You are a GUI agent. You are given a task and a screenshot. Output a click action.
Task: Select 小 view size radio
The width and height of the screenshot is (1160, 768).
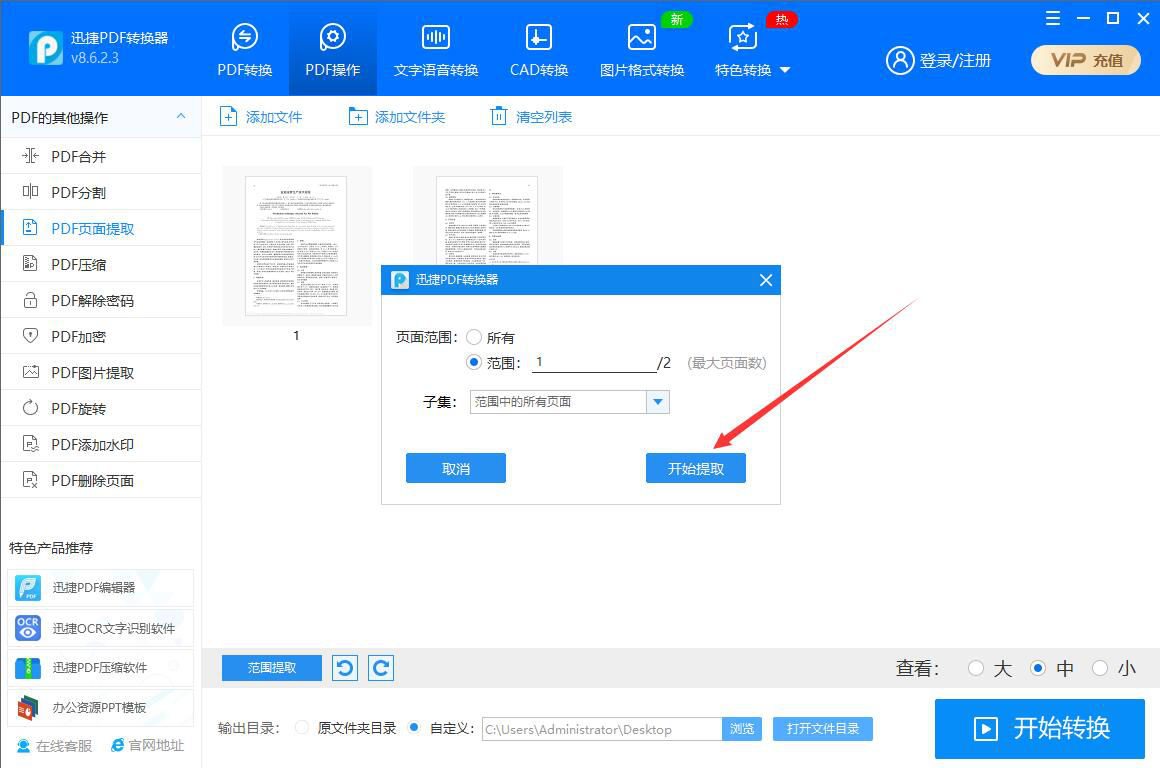coord(1100,668)
